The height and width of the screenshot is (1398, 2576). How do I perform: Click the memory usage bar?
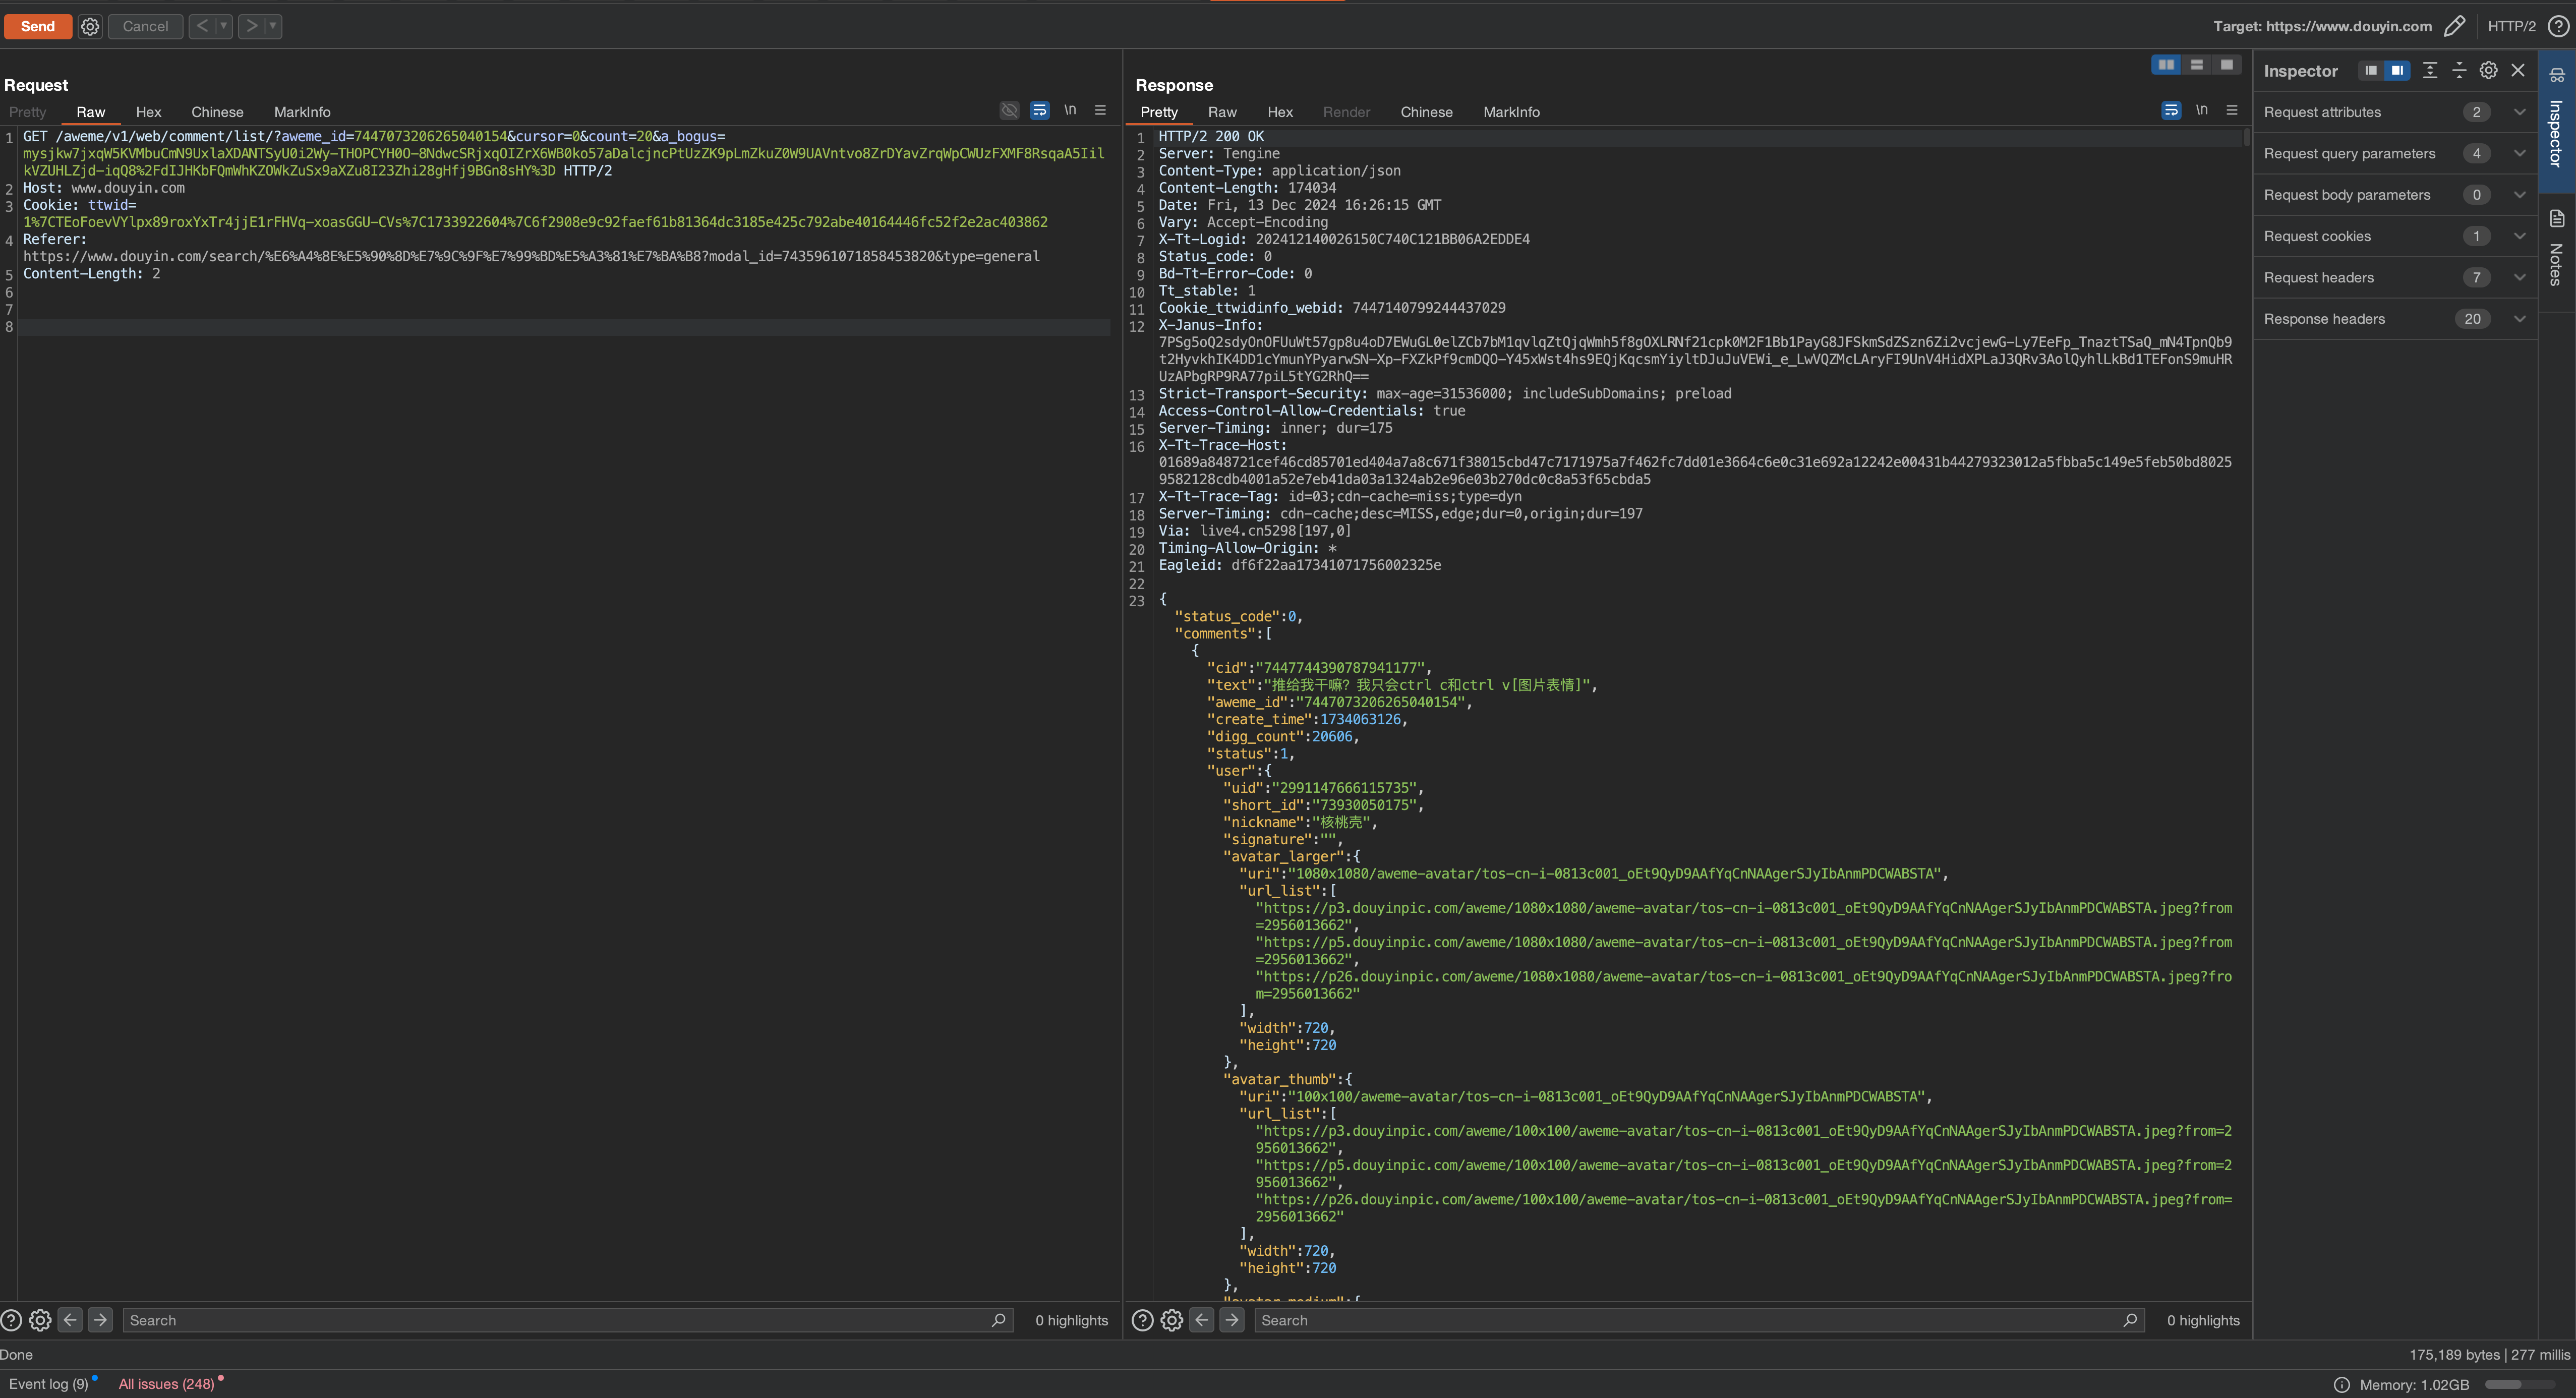[x=2520, y=1385]
